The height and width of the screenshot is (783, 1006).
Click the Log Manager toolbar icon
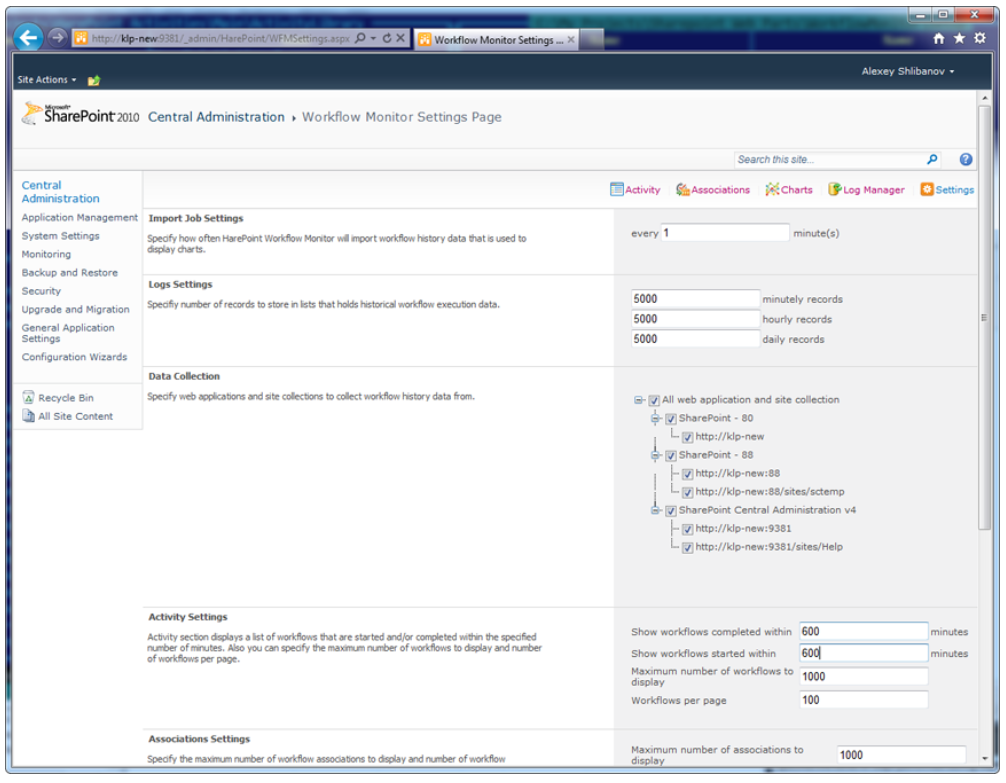tap(834, 189)
